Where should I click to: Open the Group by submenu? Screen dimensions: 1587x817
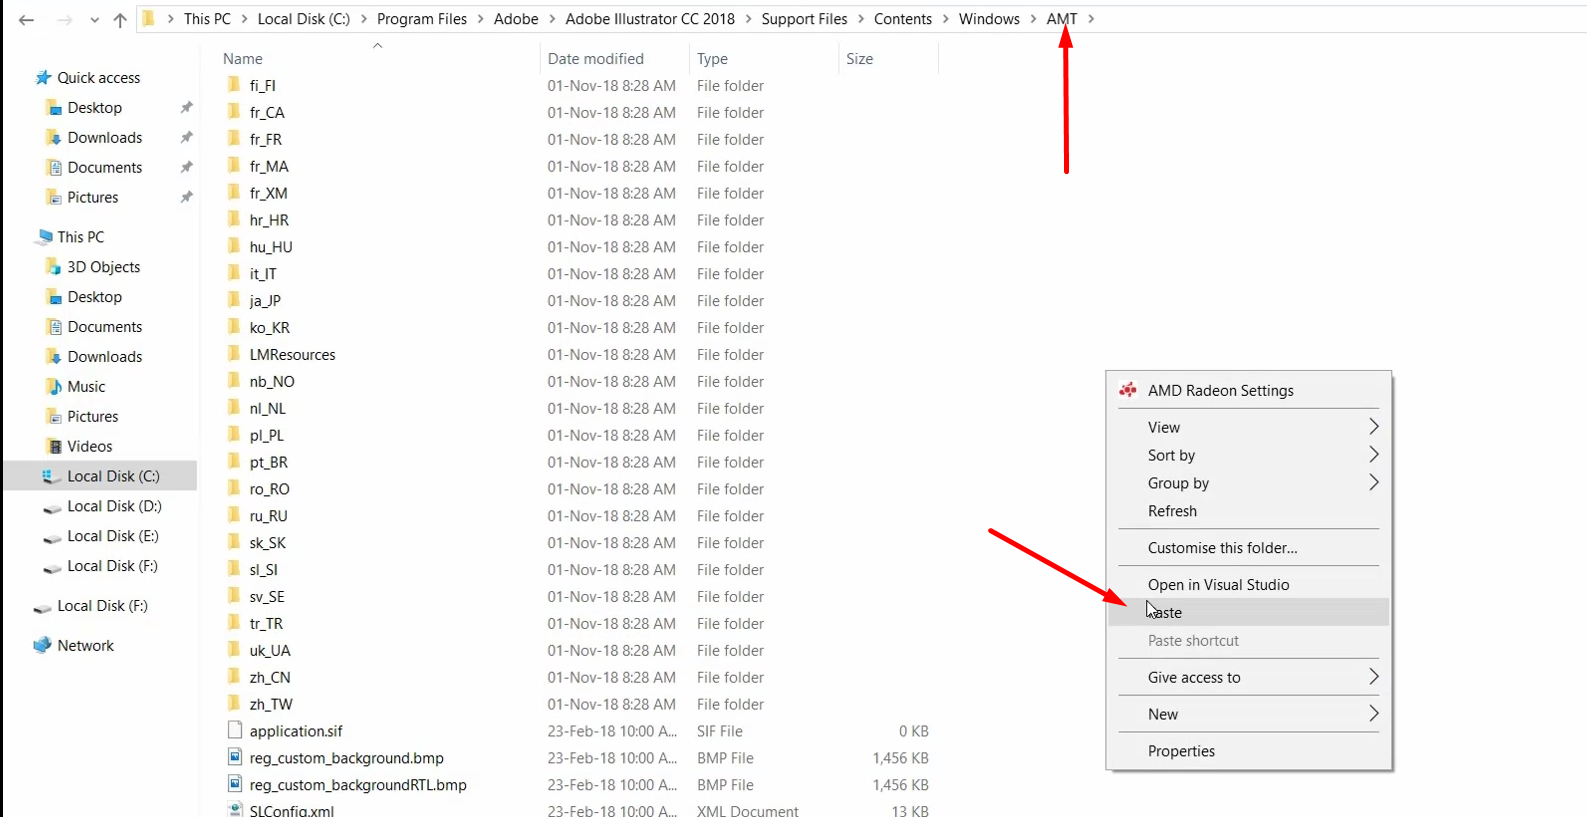click(1249, 483)
